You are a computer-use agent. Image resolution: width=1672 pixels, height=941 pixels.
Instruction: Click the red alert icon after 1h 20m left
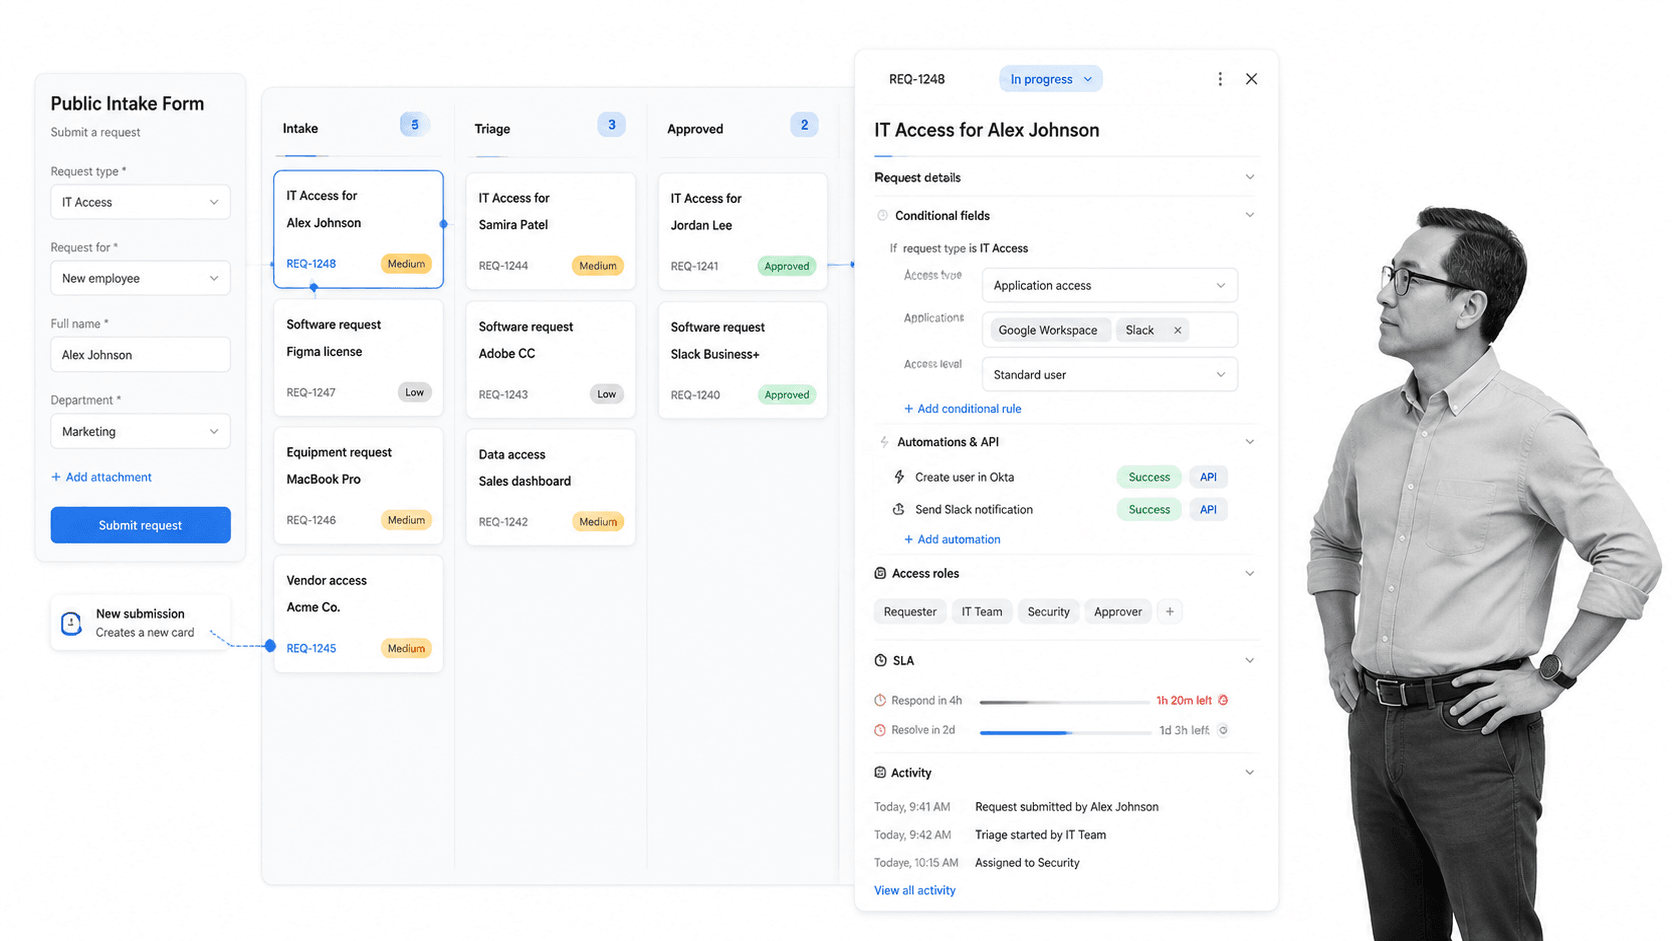[x=1223, y=700]
